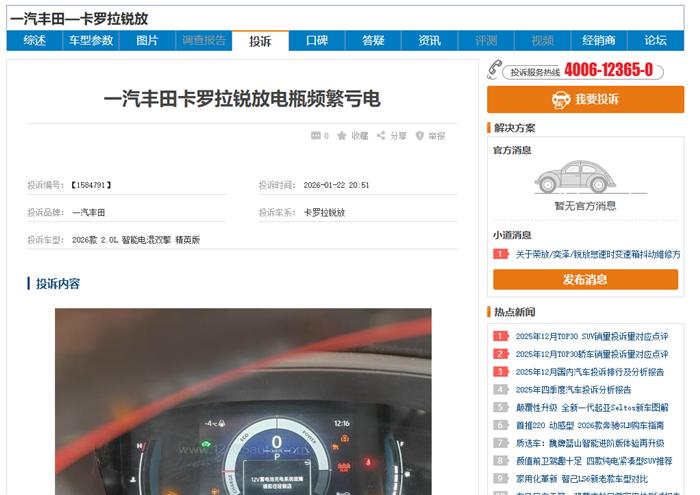Viewport: 700px width, 495px height.
Task: Open 2025年12月TOP30 SUV销量投诉对应点评 news
Action: (591, 337)
